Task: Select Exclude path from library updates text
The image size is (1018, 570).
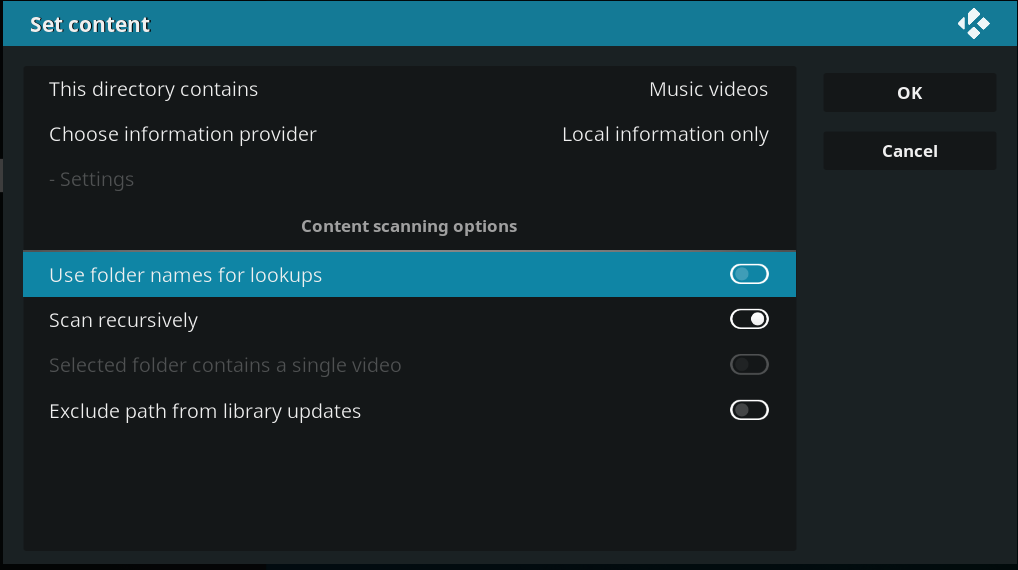Action: pyautogui.click(x=205, y=411)
